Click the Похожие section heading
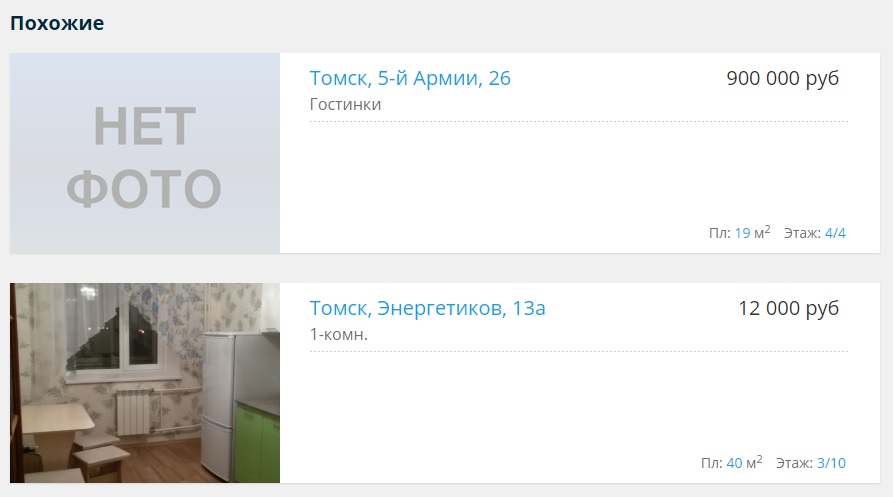893x497 pixels. [x=57, y=23]
